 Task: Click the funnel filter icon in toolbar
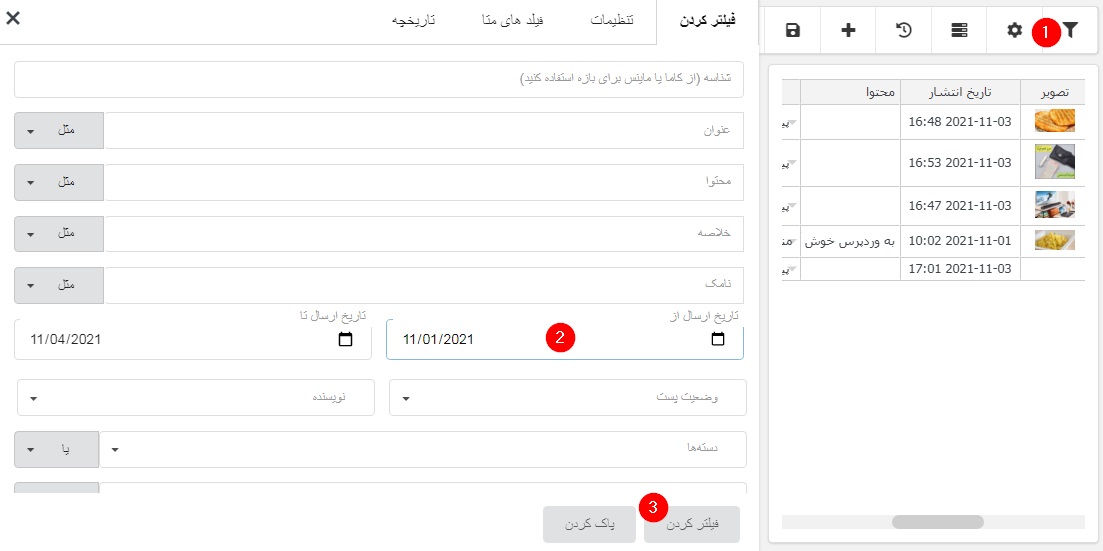(1071, 31)
